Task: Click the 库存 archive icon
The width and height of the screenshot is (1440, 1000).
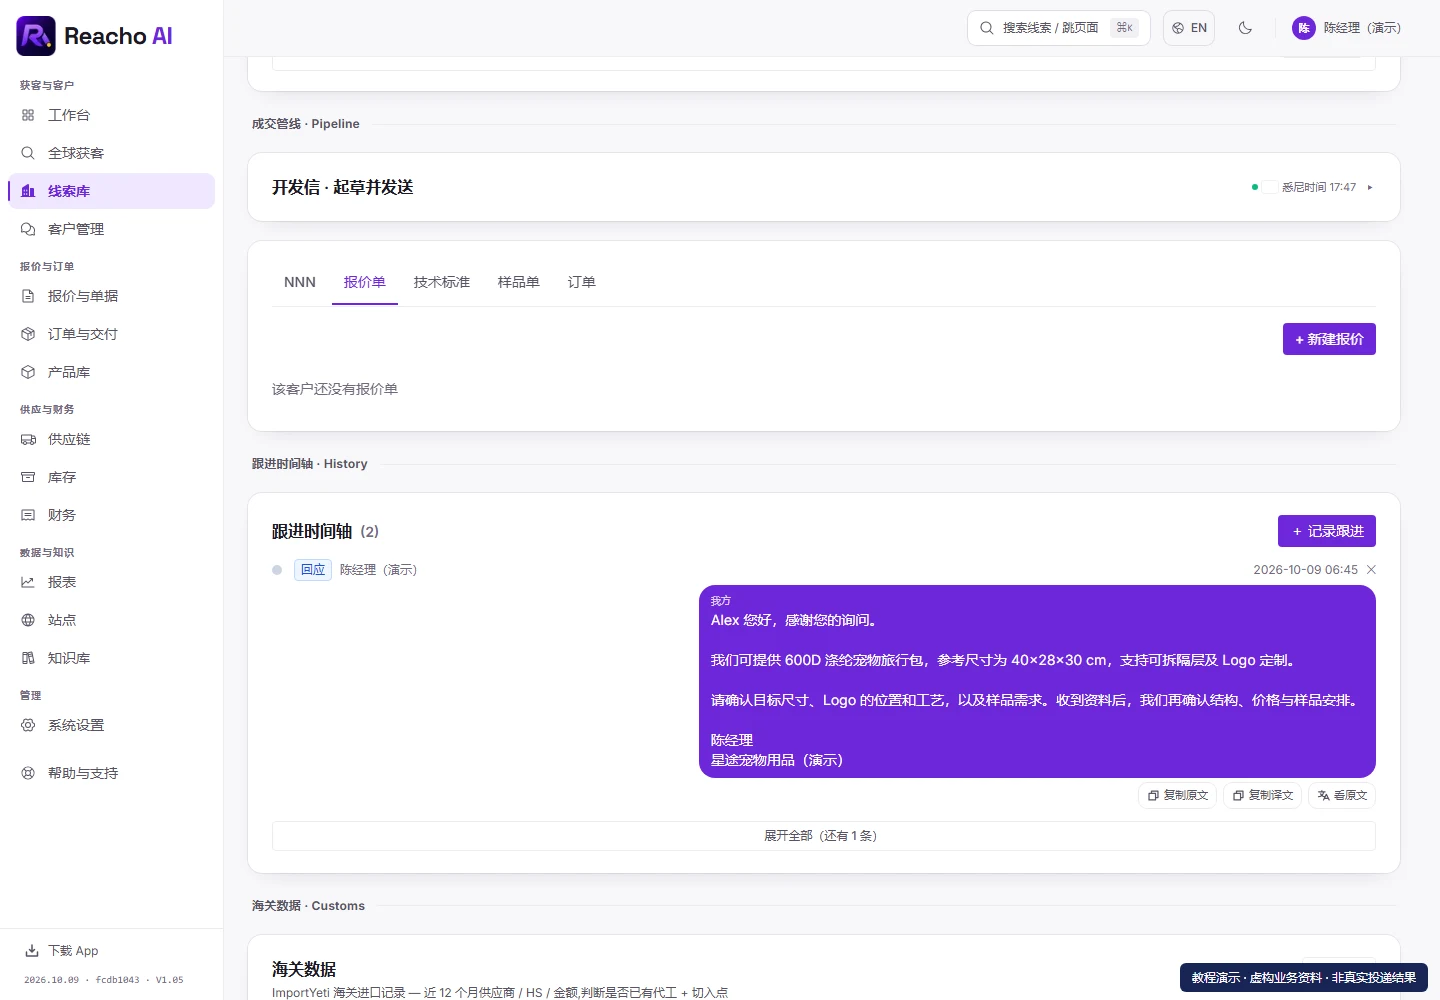Action: 28,477
